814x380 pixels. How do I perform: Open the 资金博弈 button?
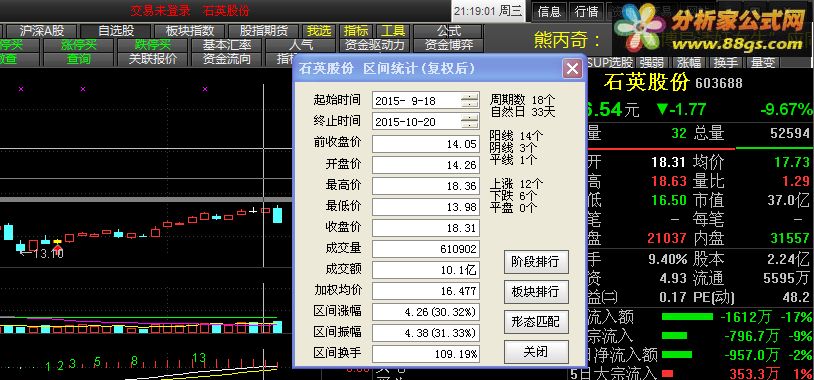pos(449,45)
